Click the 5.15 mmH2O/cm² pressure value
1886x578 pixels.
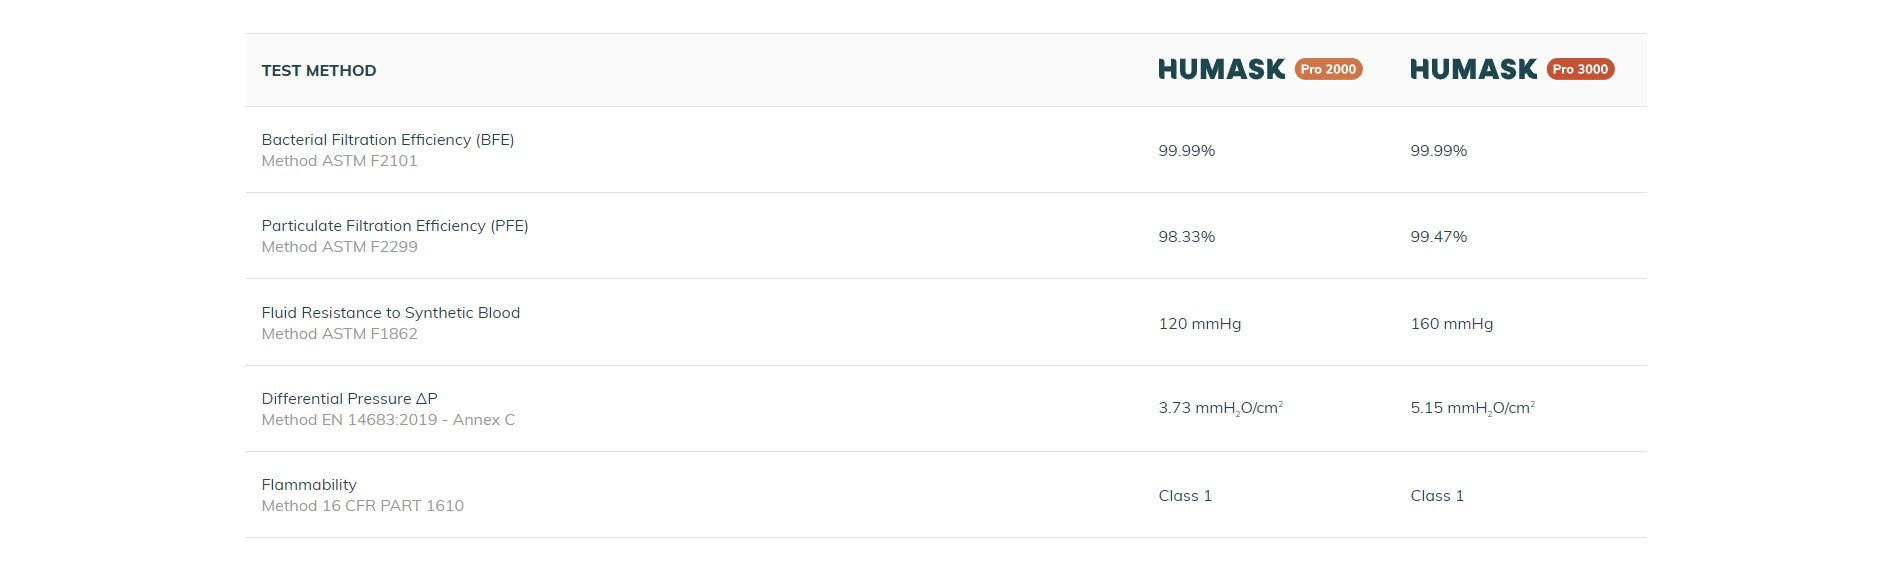[1472, 408]
